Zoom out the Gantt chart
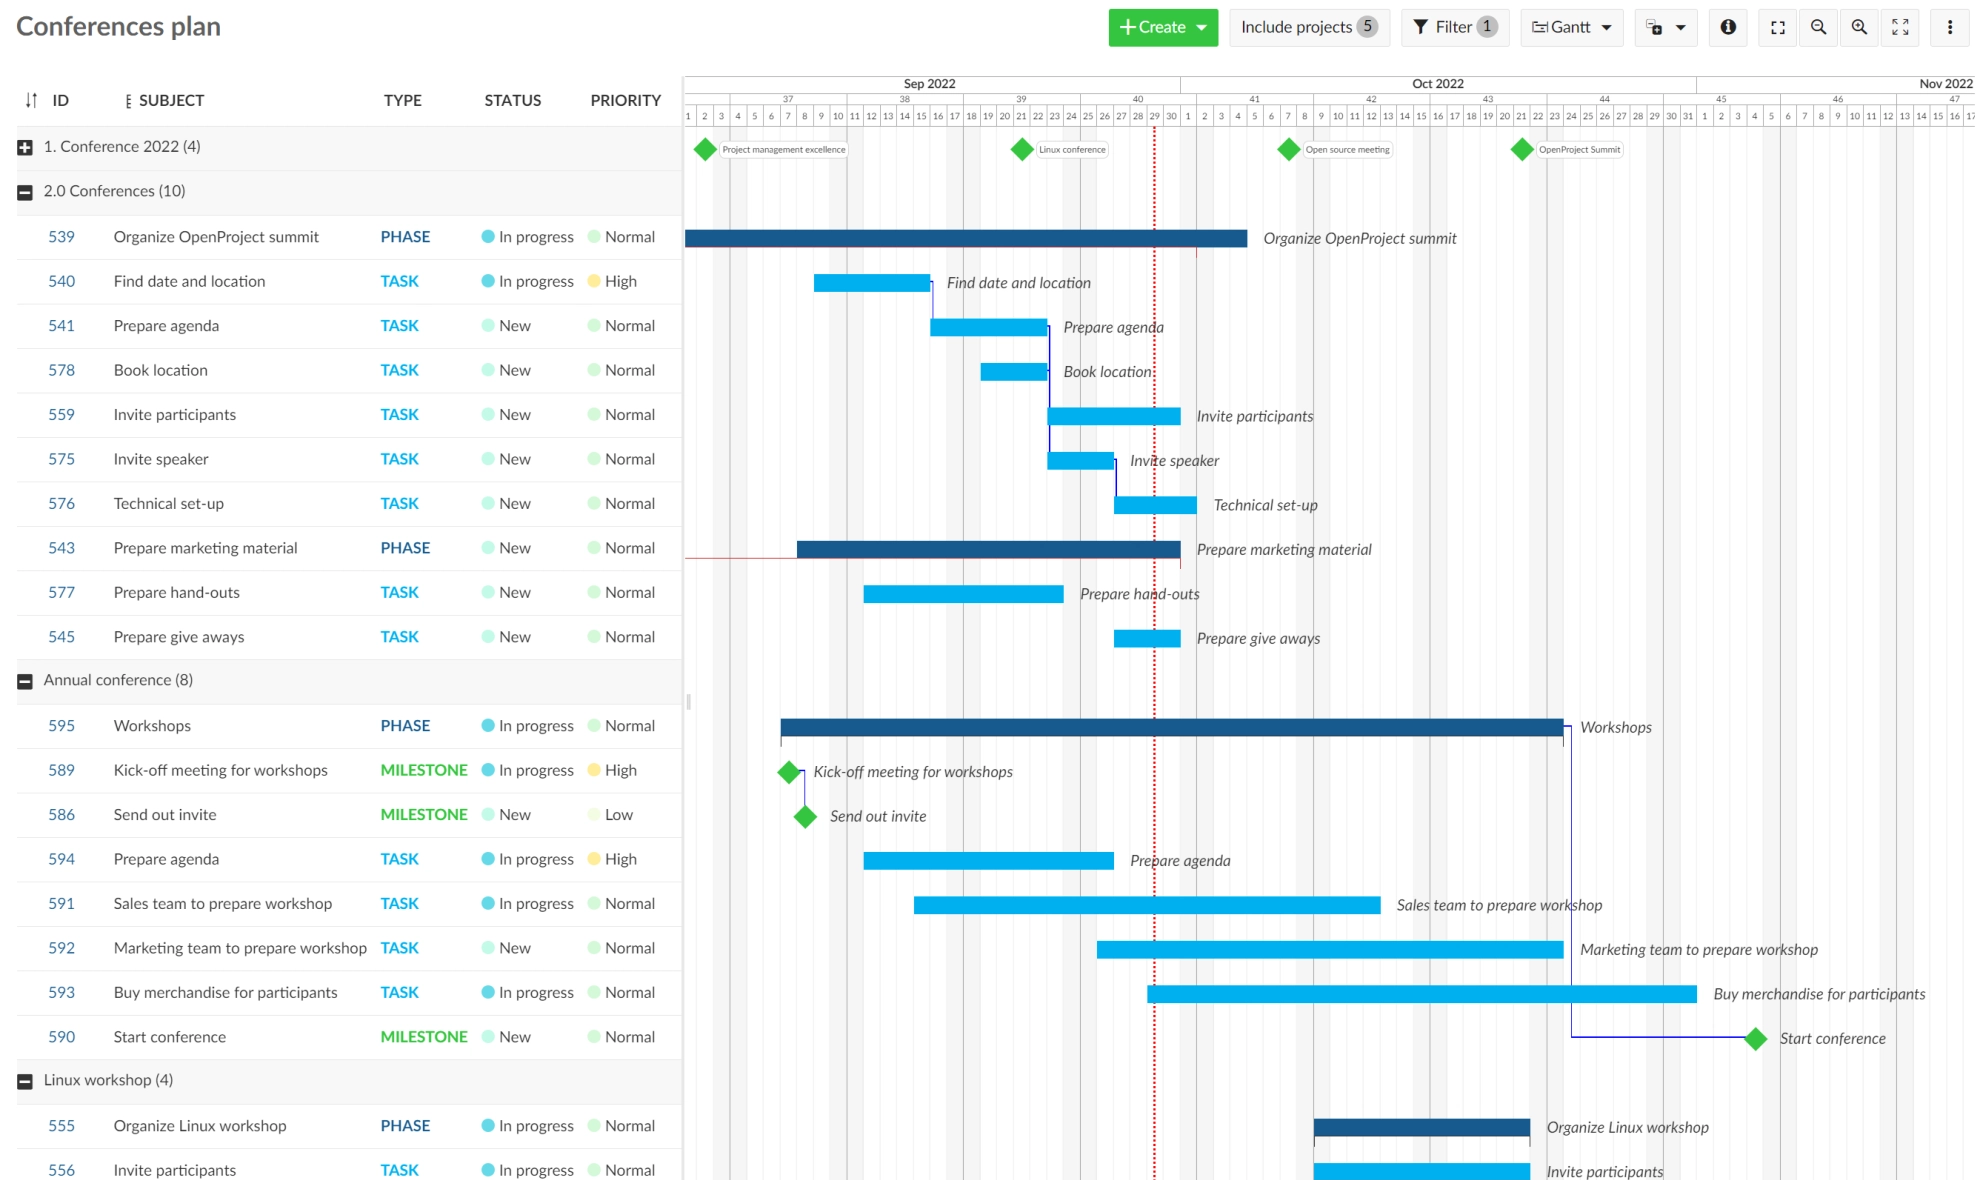 click(x=1818, y=27)
